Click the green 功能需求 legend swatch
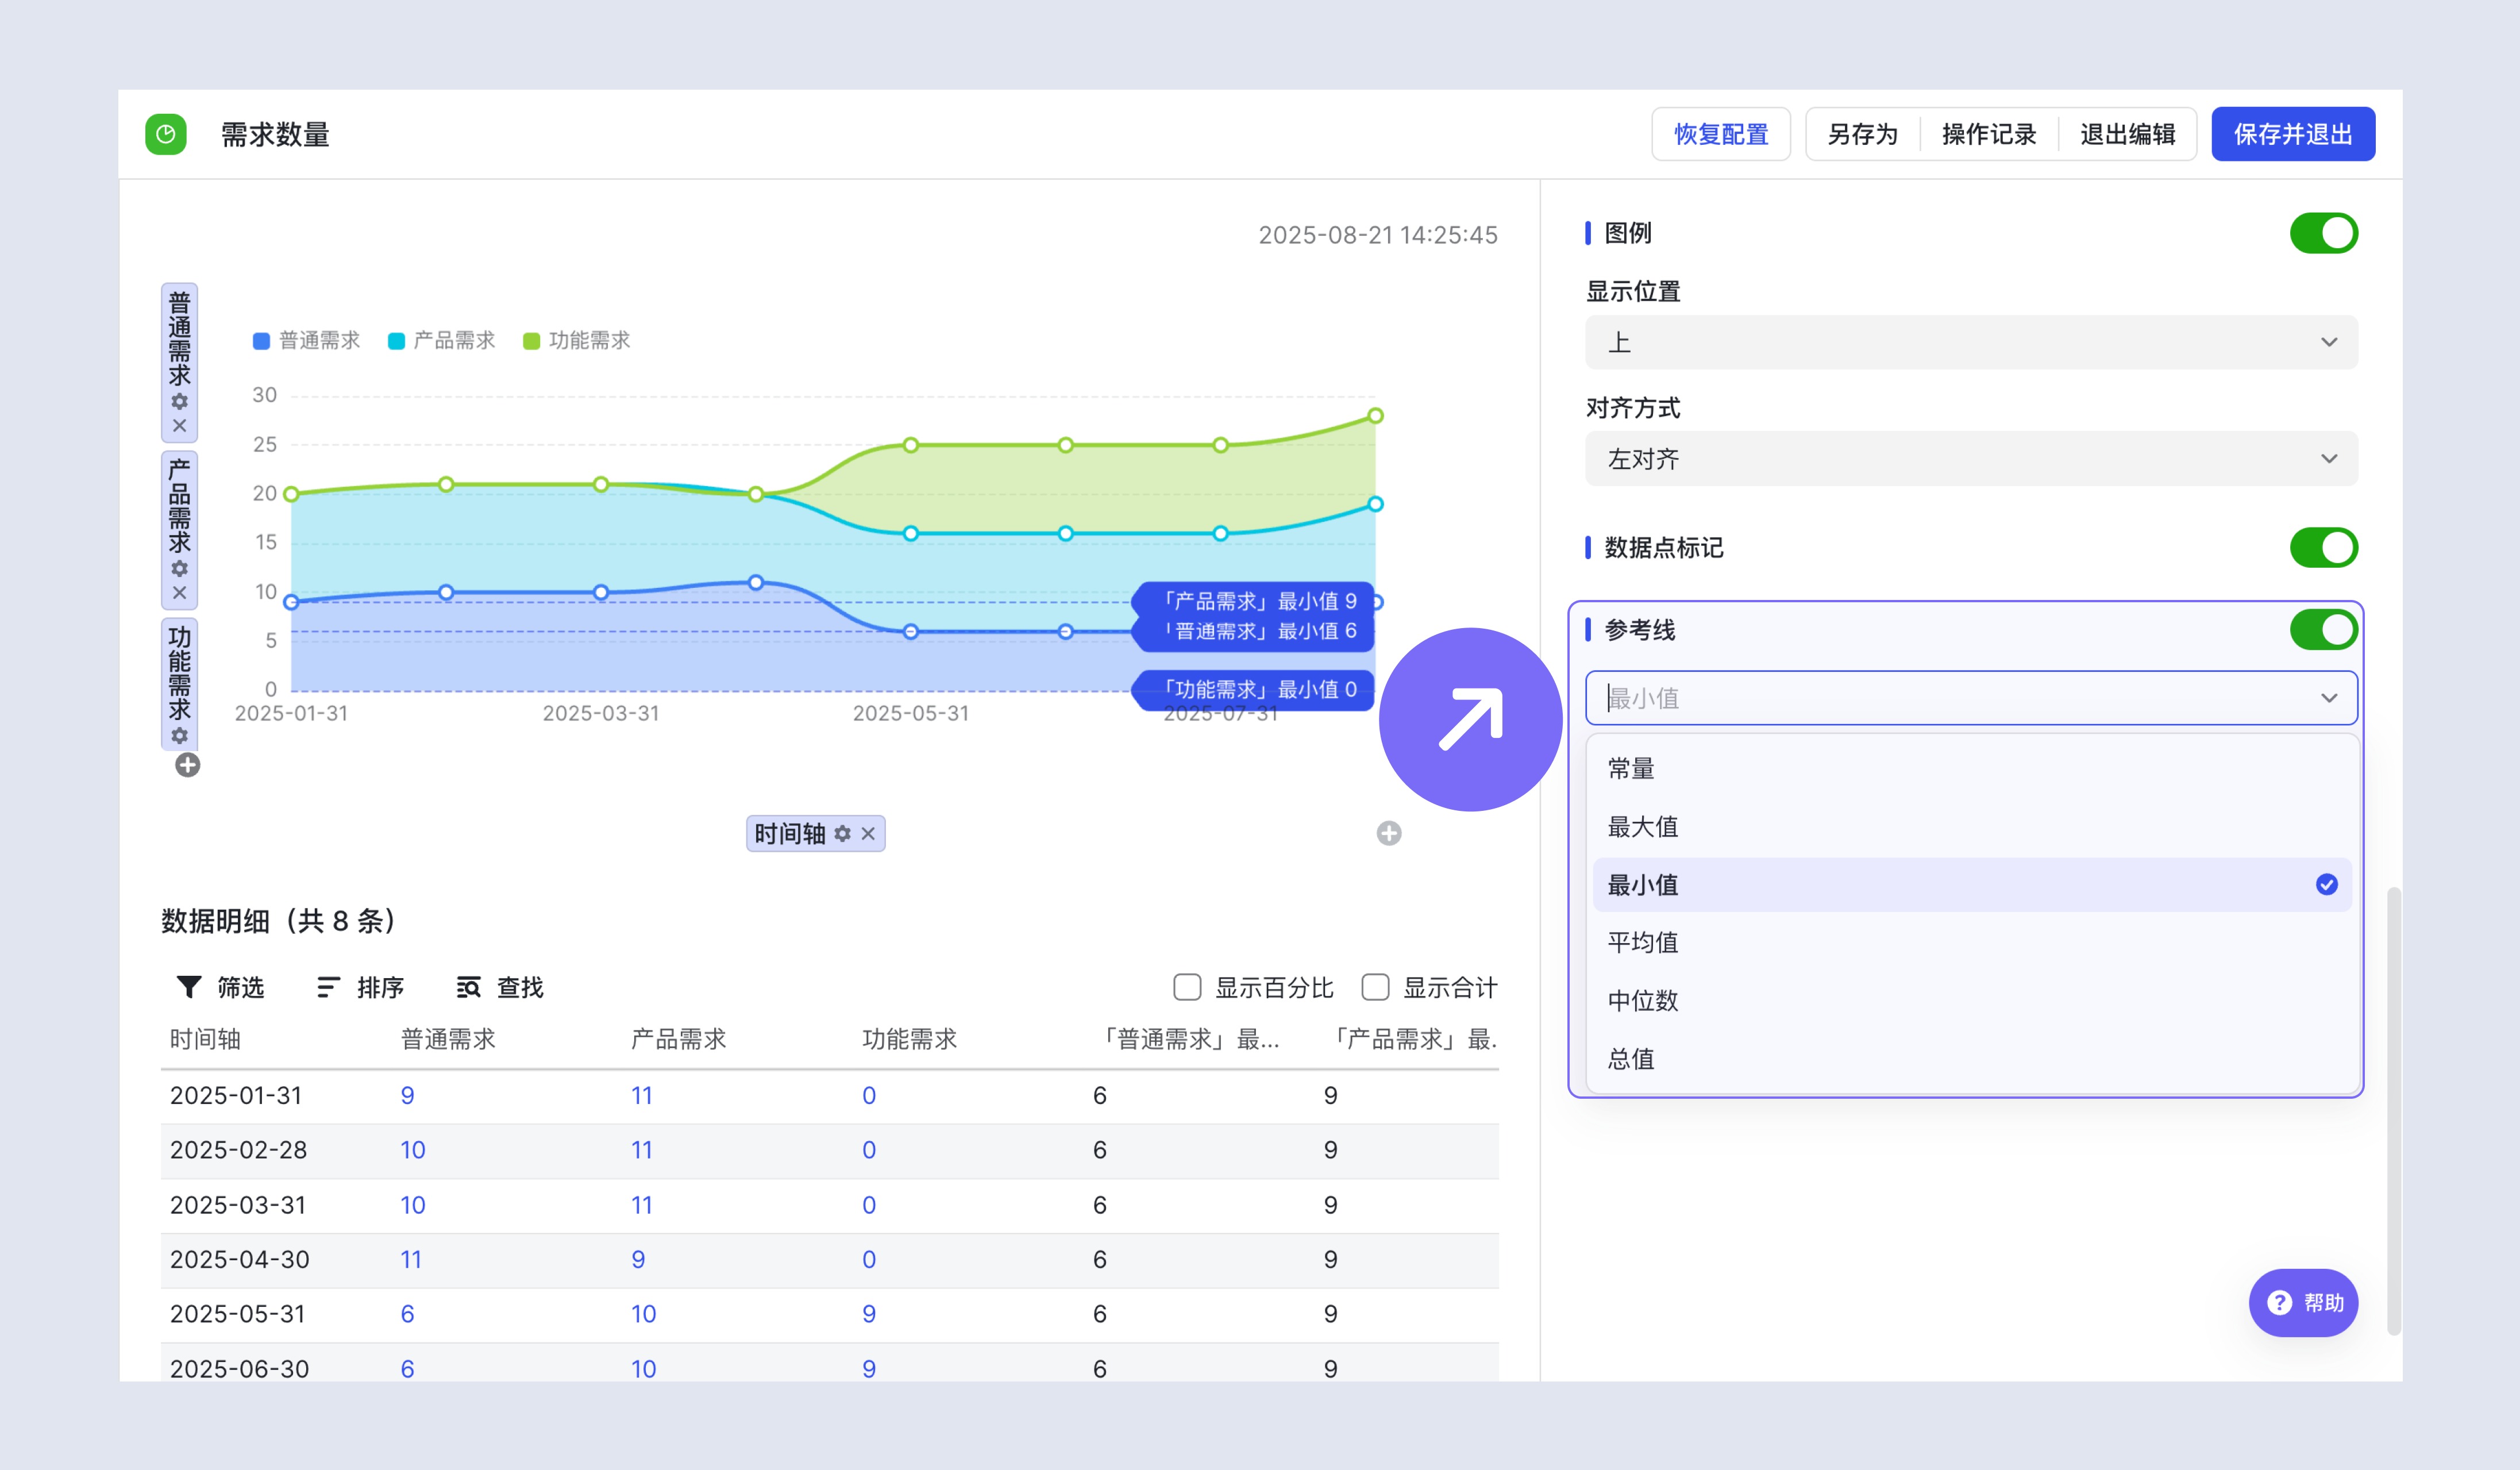 point(531,341)
